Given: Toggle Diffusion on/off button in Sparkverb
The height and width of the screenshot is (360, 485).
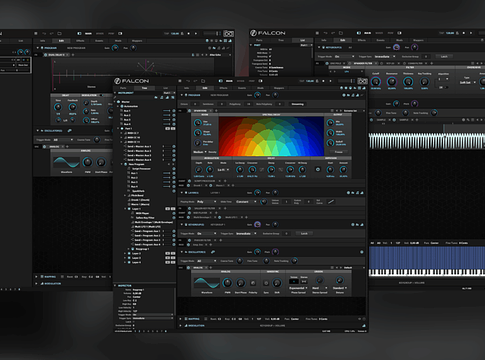Looking at the screenshot, I should click(x=318, y=169).
